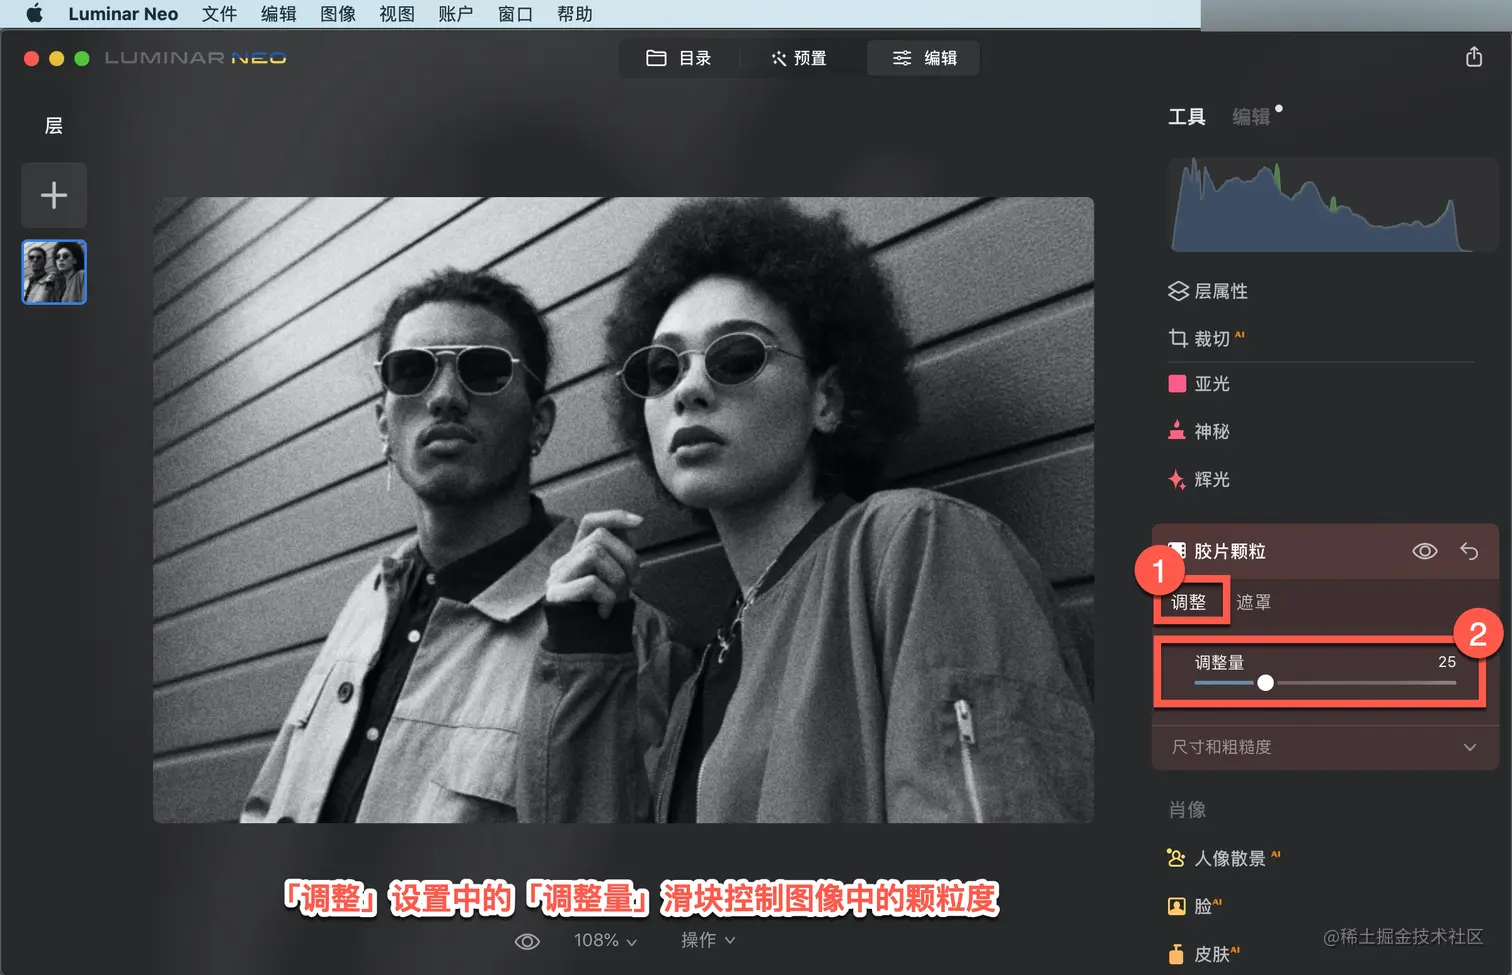Reset the 胶片颗粒 tool settings
The height and width of the screenshot is (975, 1512).
[x=1469, y=551]
